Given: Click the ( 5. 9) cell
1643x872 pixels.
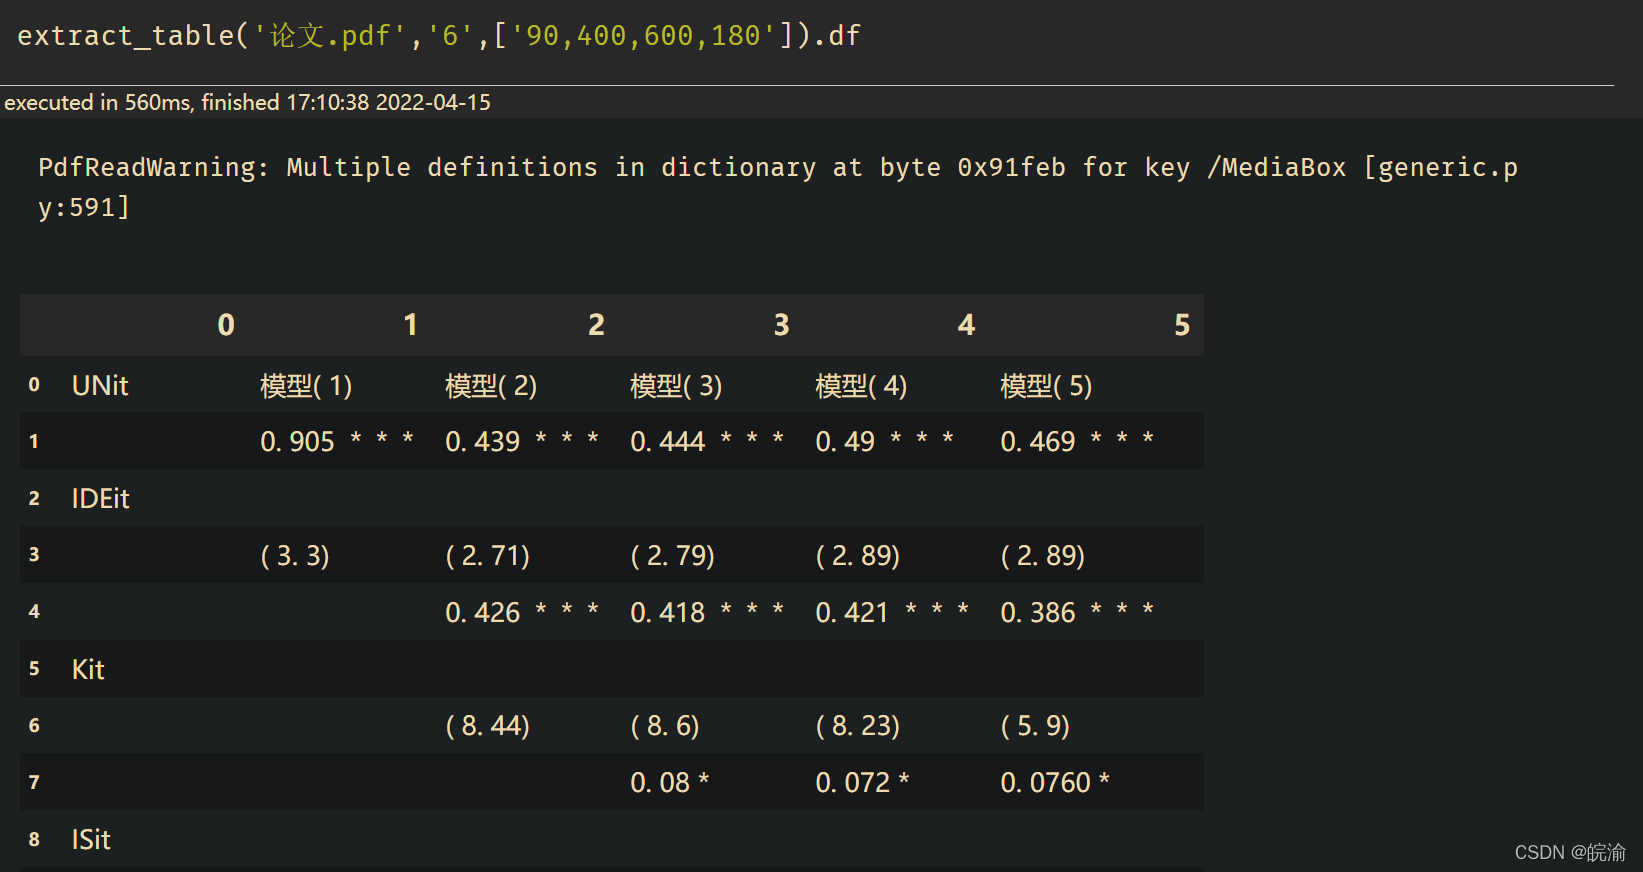Looking at the screenshot, I should click(x=1035, y=726).
